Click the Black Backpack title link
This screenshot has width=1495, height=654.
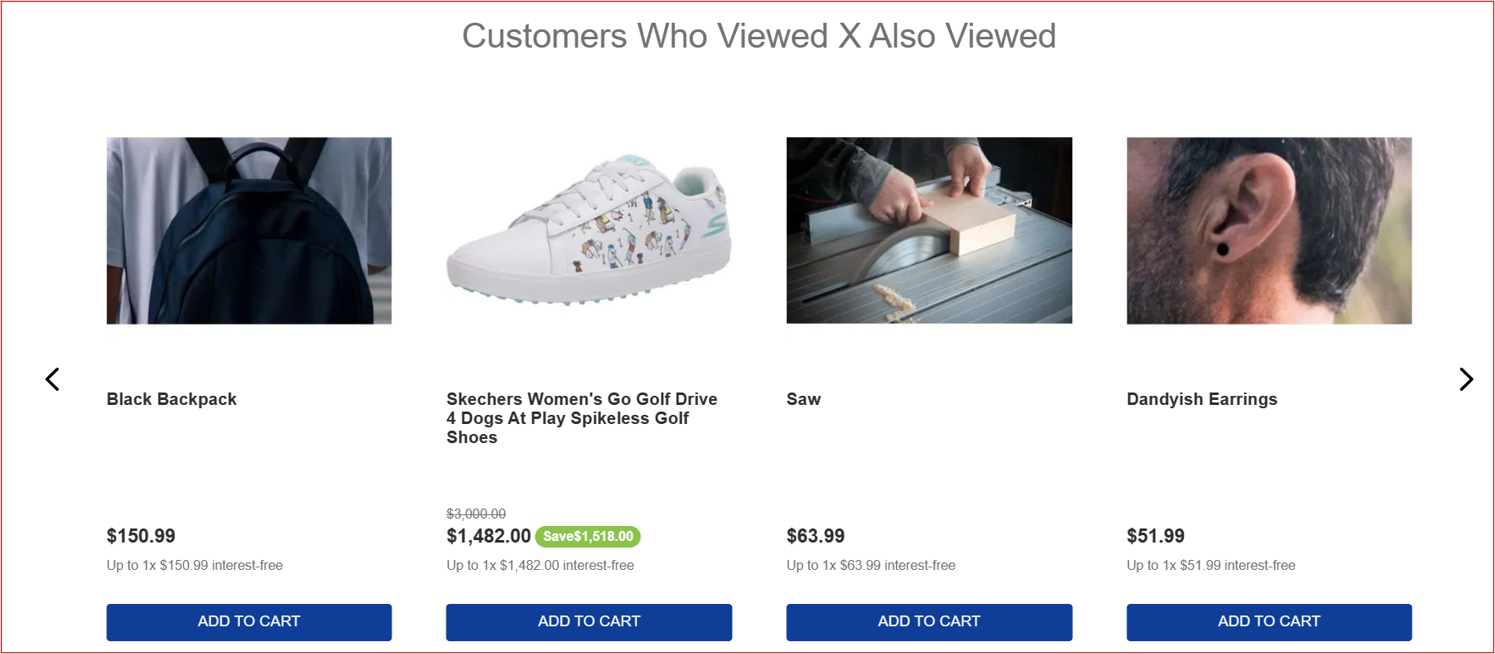[172, 399]
